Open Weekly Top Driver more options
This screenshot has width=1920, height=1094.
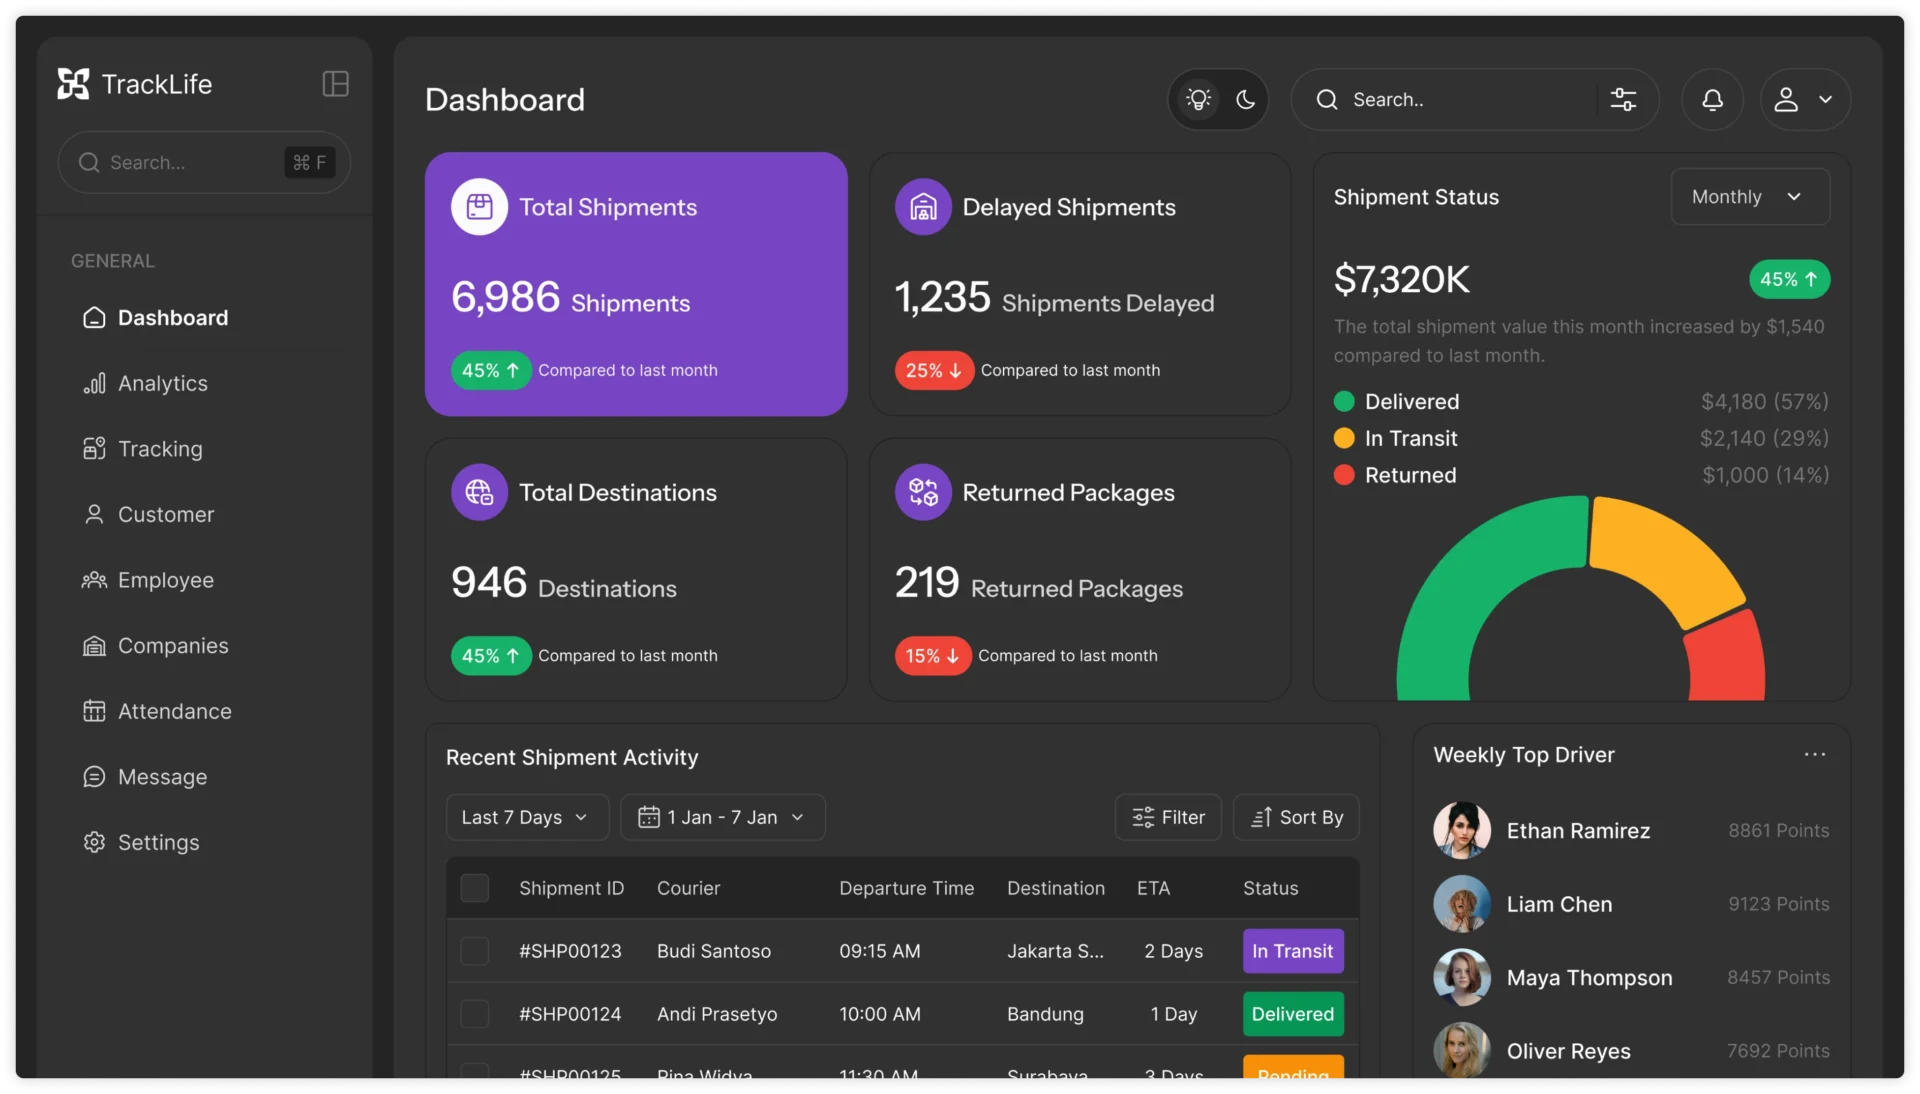[x=1814, y=754]
